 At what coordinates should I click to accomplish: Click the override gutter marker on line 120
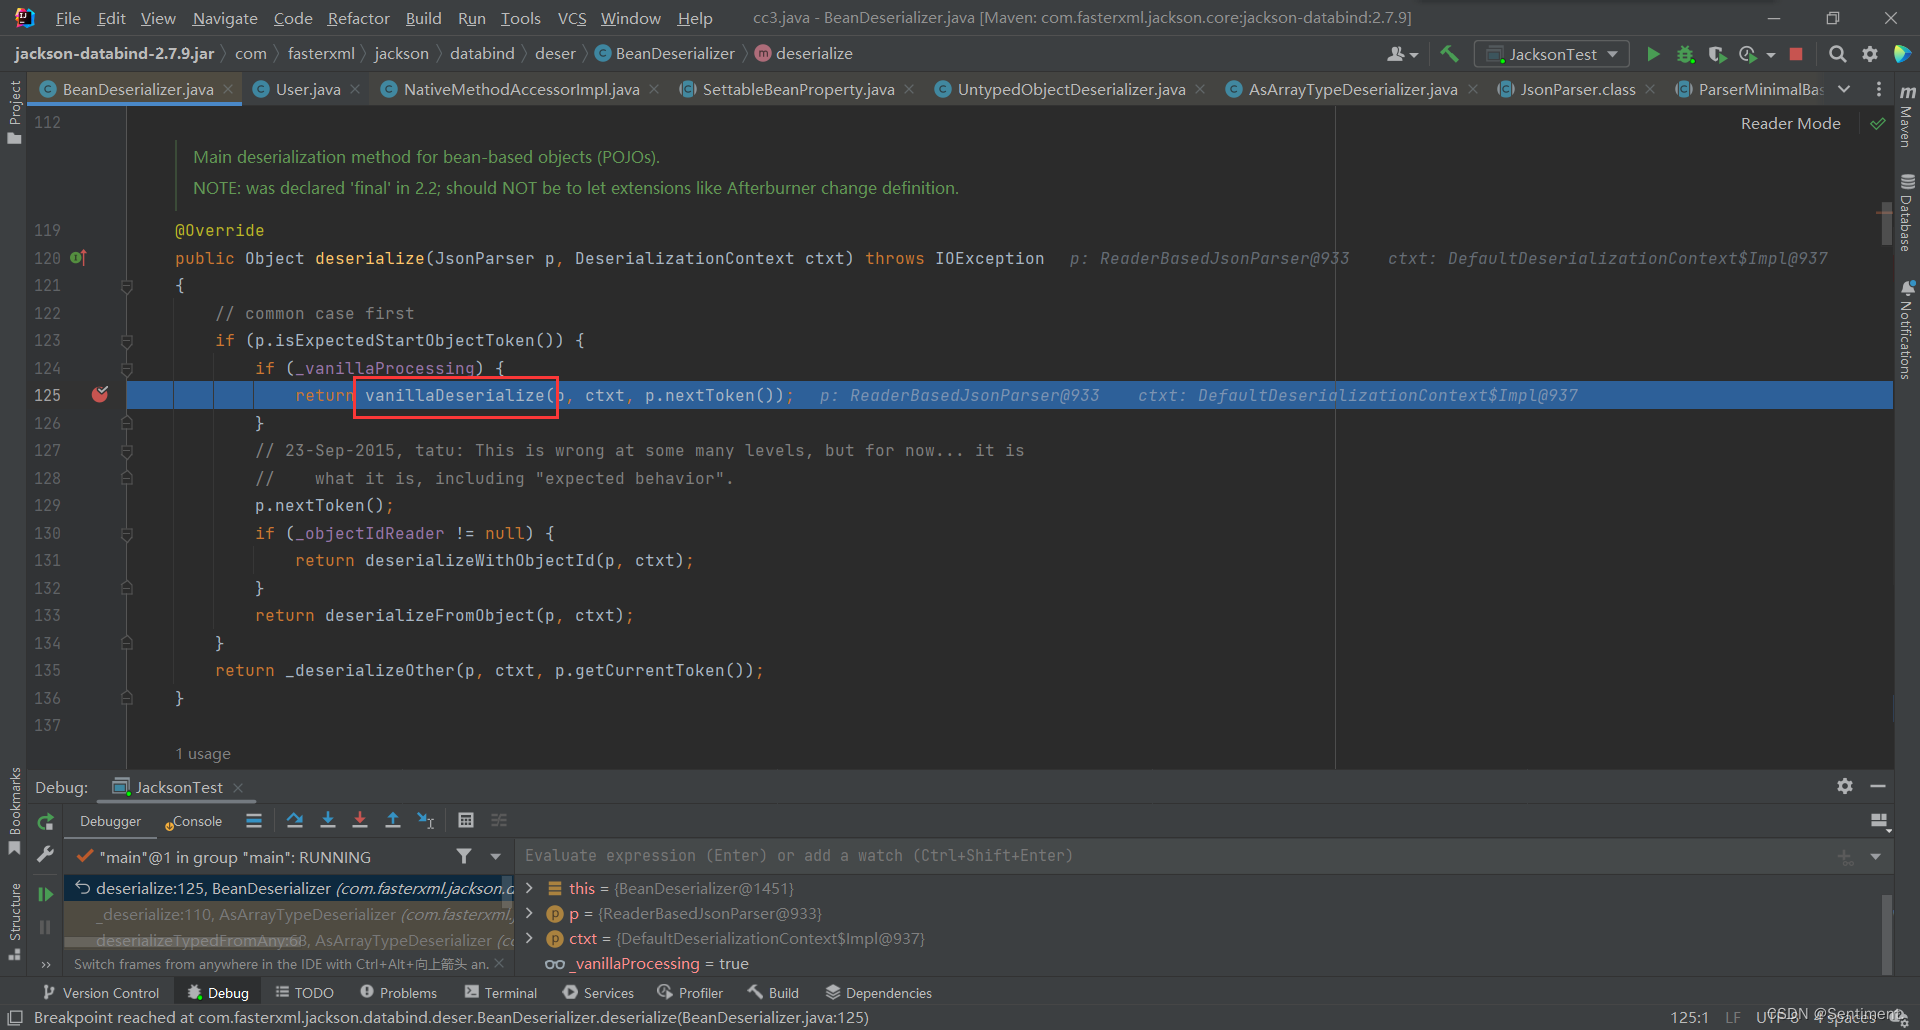pyautogui.click(x=79, y=258)
